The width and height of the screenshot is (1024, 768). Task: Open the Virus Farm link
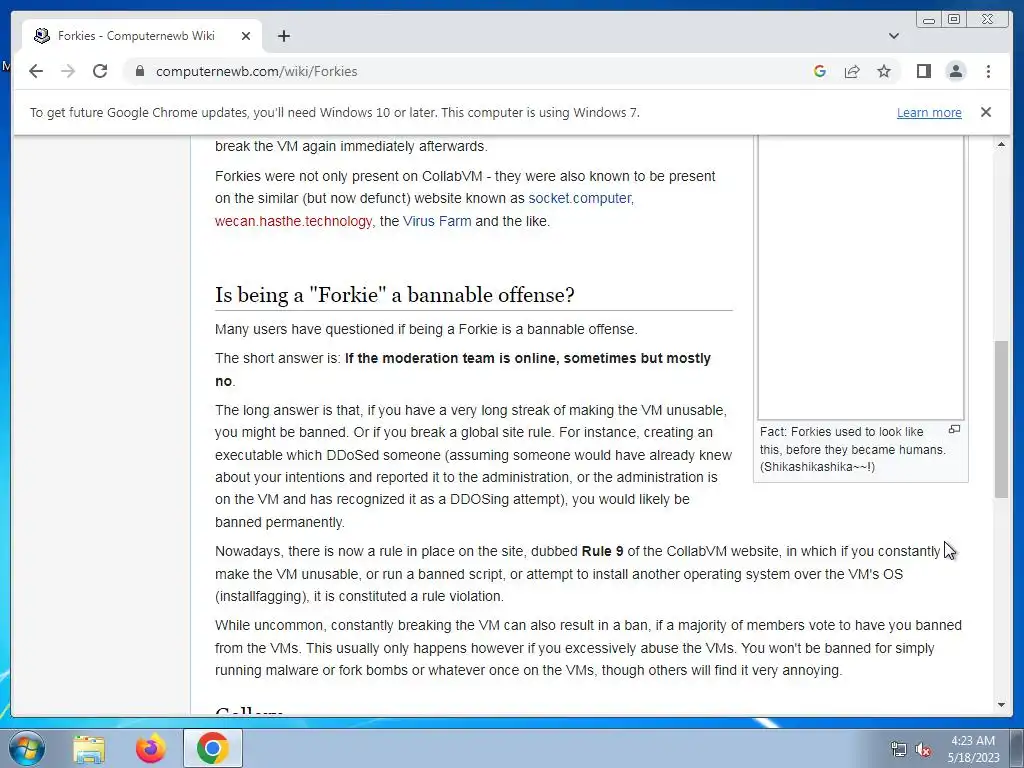point(437,221)
